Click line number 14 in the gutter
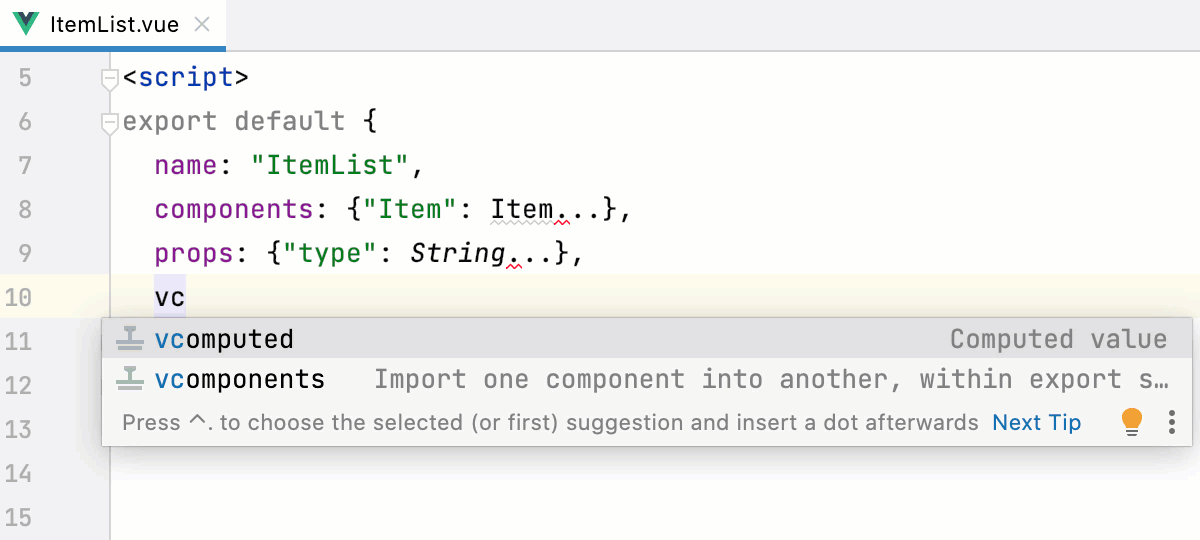The image size is (1200, 540). point(18,474)
